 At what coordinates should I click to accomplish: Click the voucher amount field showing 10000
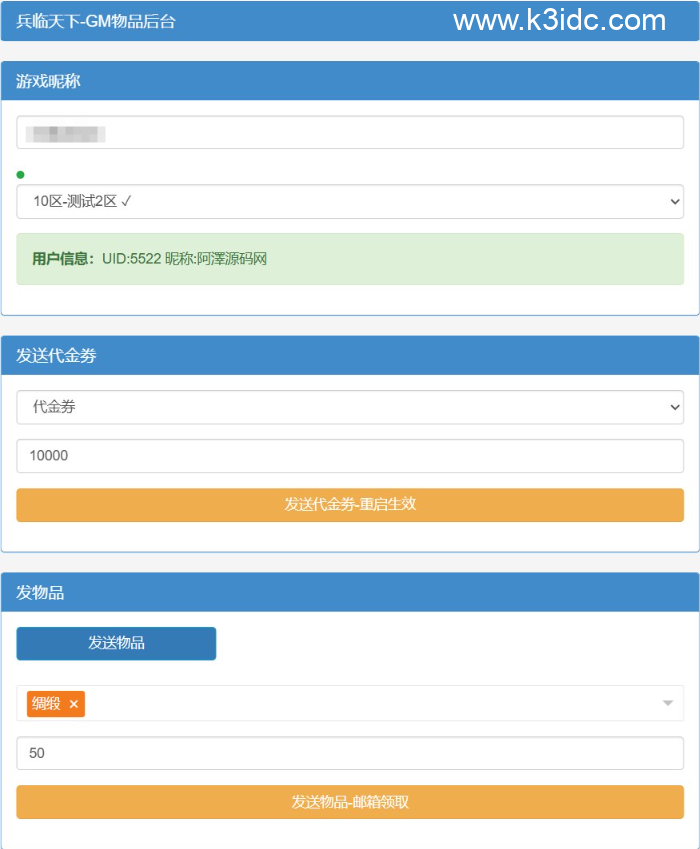[x=350, y=456]
